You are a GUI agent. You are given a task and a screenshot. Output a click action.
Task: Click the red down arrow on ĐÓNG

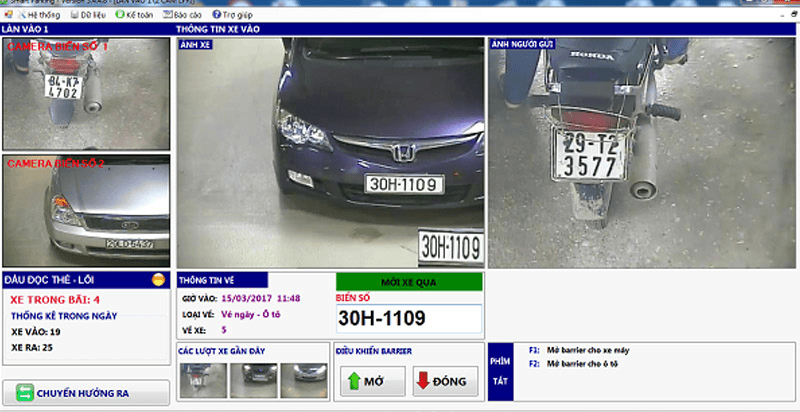pos(422,381)
